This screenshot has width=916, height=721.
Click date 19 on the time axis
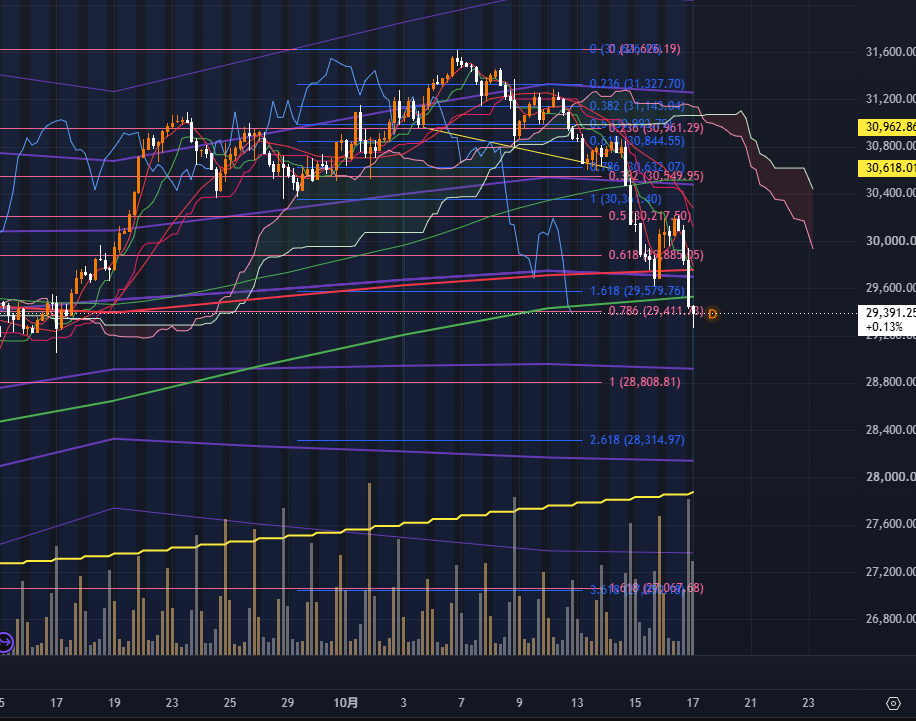[114, 703]
